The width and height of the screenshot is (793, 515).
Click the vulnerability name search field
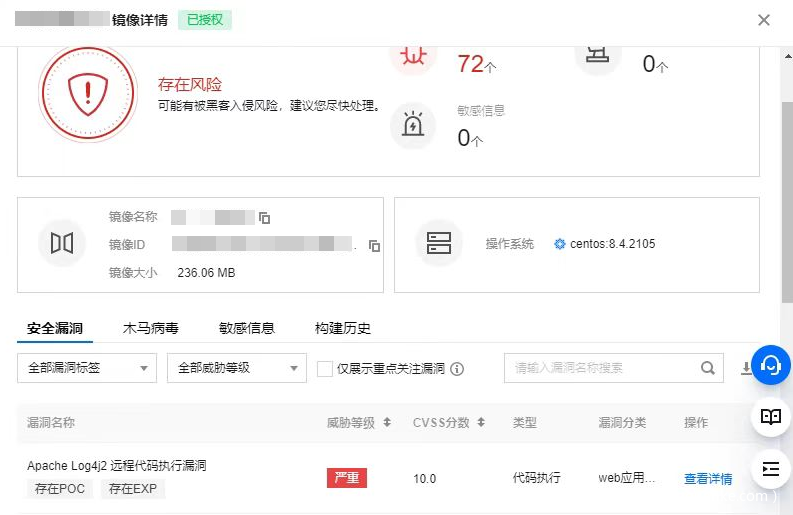[600, 368]
